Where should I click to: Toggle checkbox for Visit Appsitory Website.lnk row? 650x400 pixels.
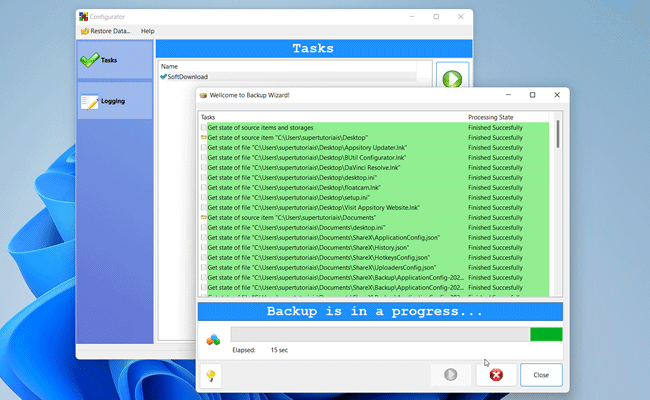[x=204, y=208]
